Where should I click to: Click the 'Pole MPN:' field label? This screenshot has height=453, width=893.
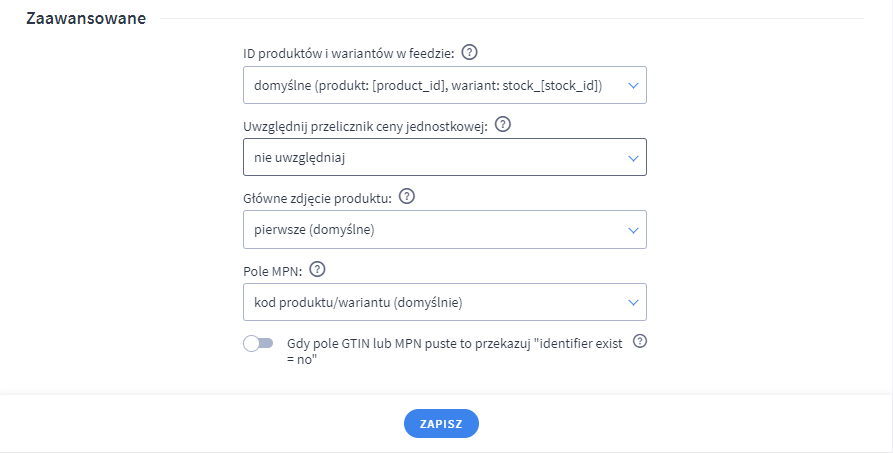(x=272, y=271)
